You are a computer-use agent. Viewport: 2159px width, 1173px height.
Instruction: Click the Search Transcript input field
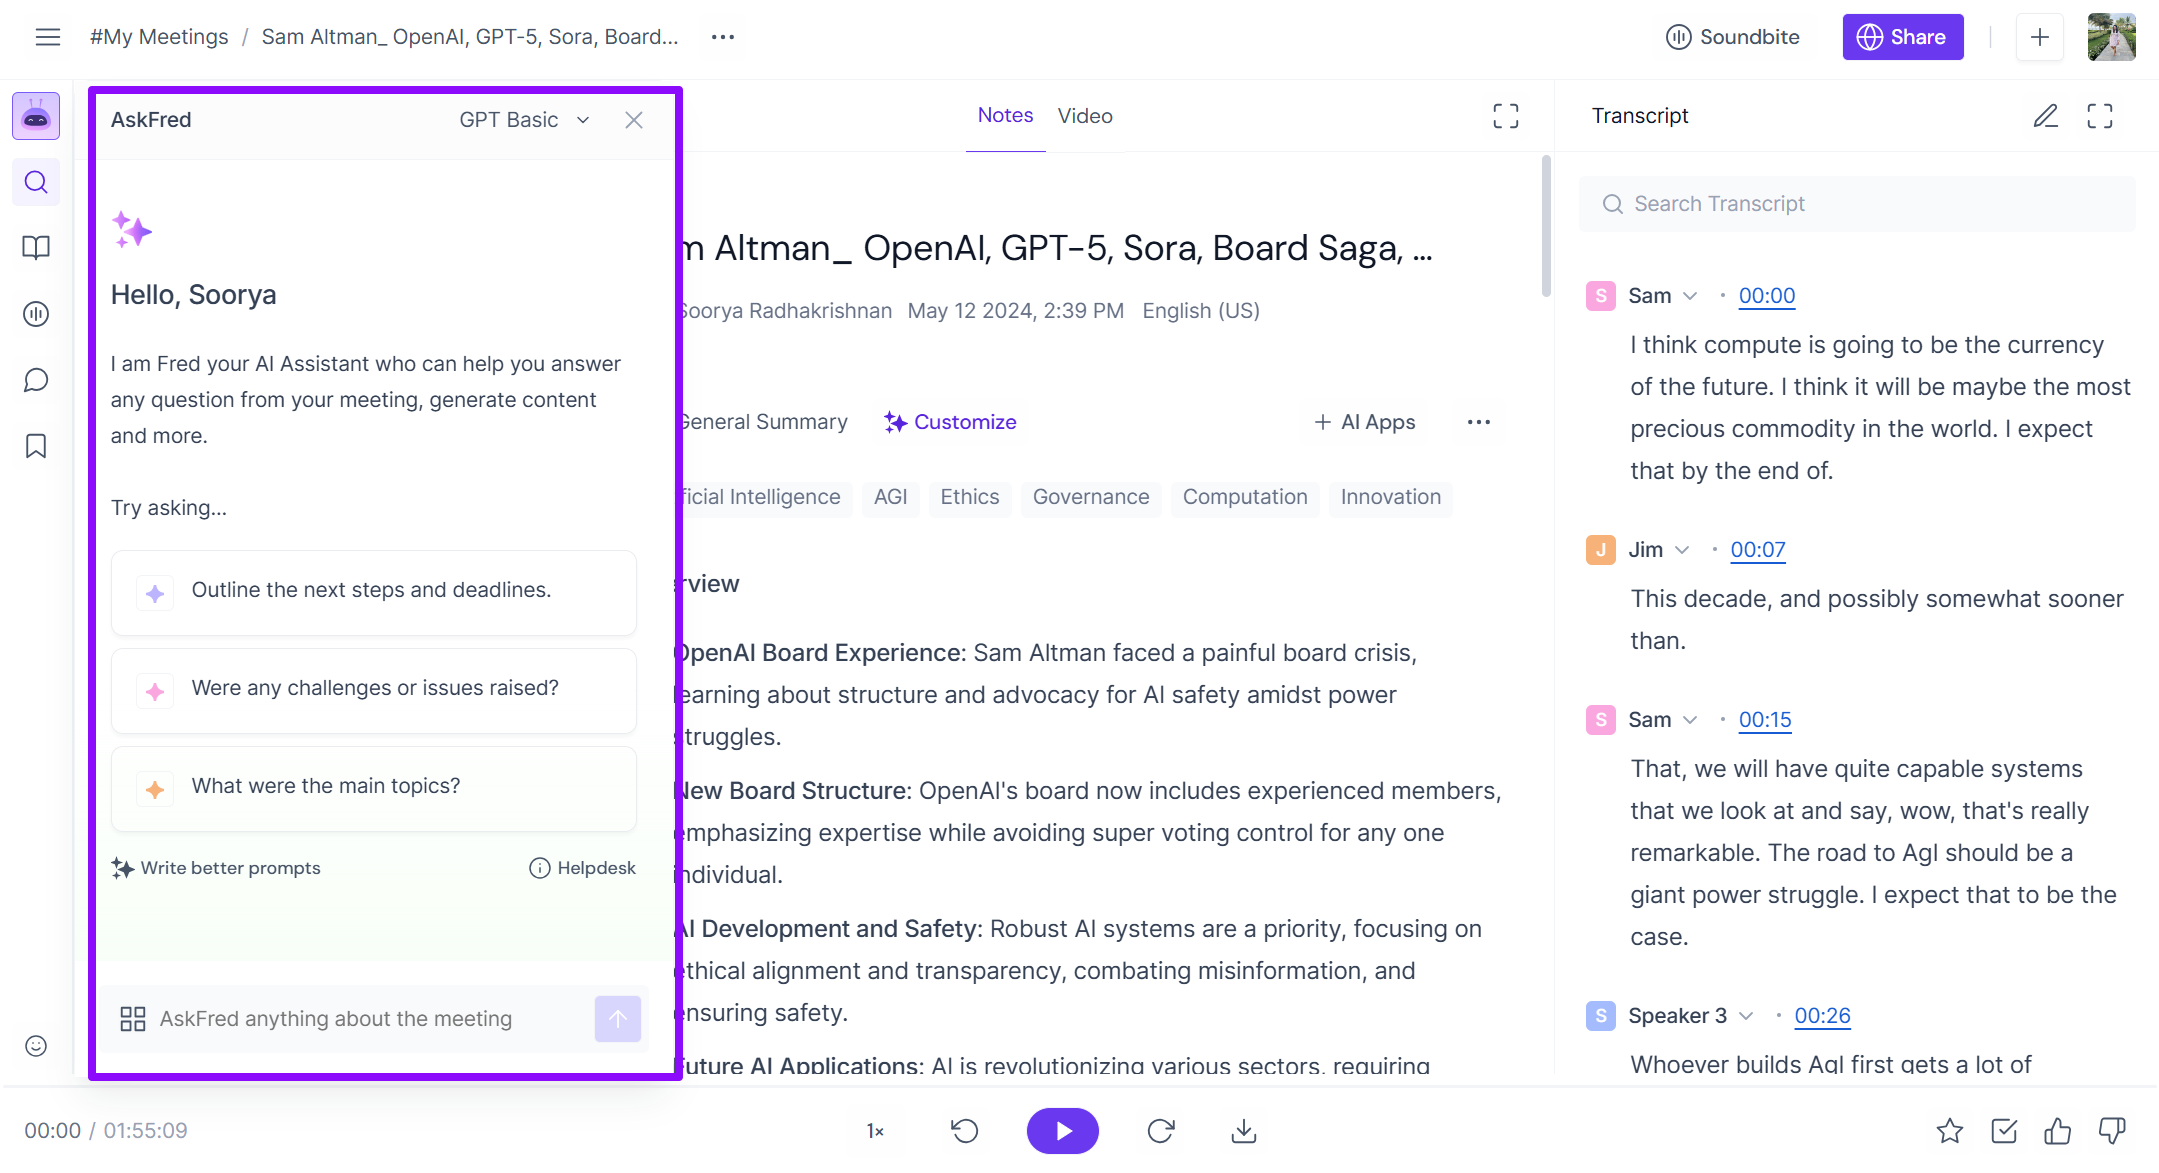point(1856,204)
